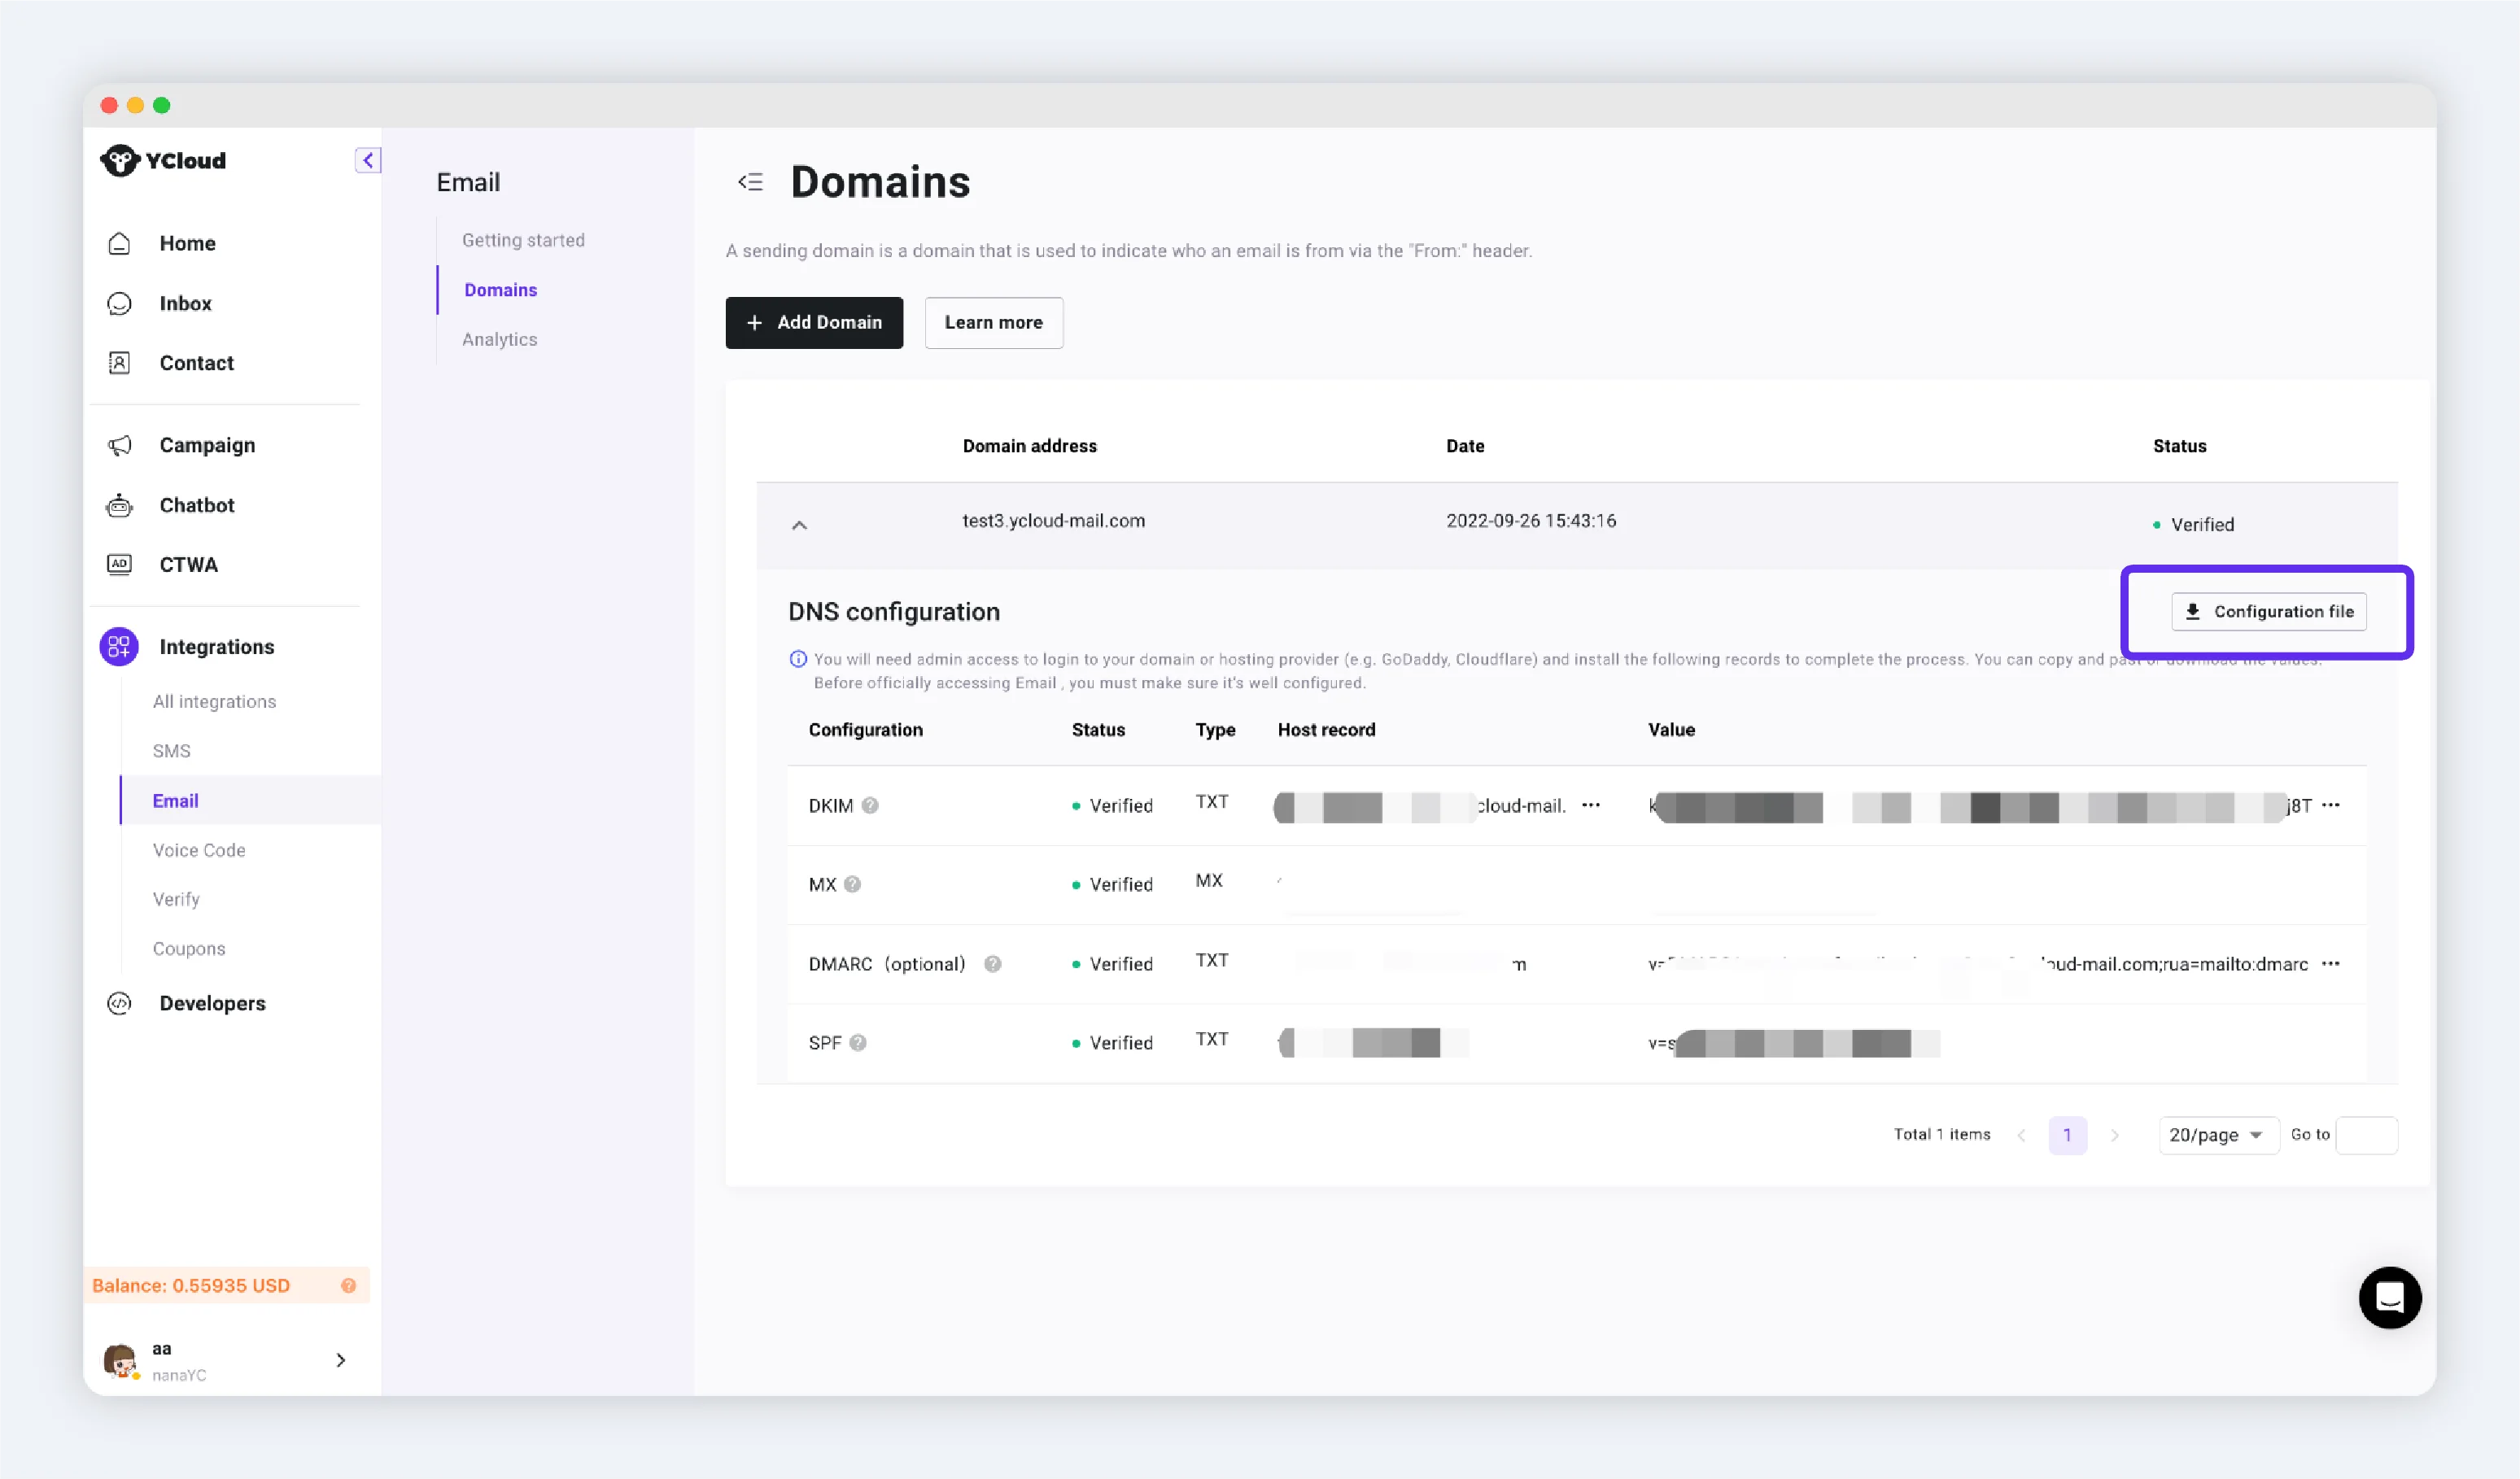This screenshot has width=2520, height=1479.
Task: Click the user avatar picture
Action: coord(120,1360)
